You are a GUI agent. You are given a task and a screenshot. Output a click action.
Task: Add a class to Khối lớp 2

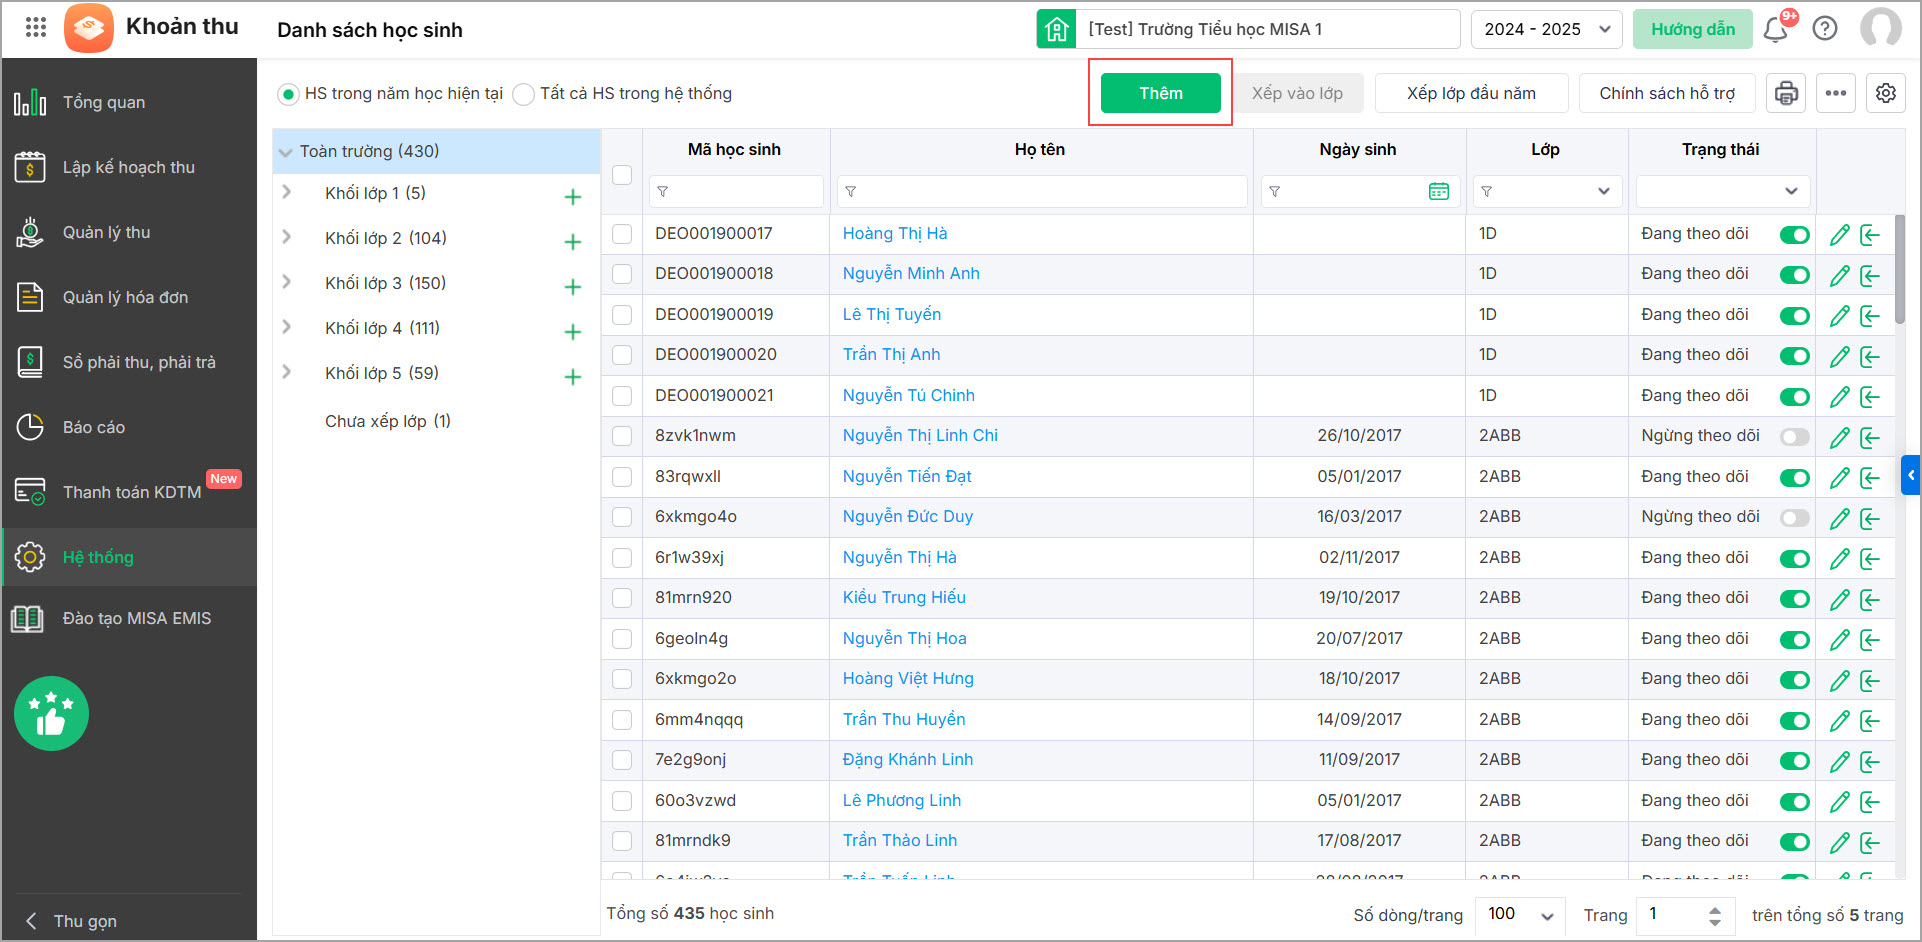pyautogui.click(x=573, y=242)
